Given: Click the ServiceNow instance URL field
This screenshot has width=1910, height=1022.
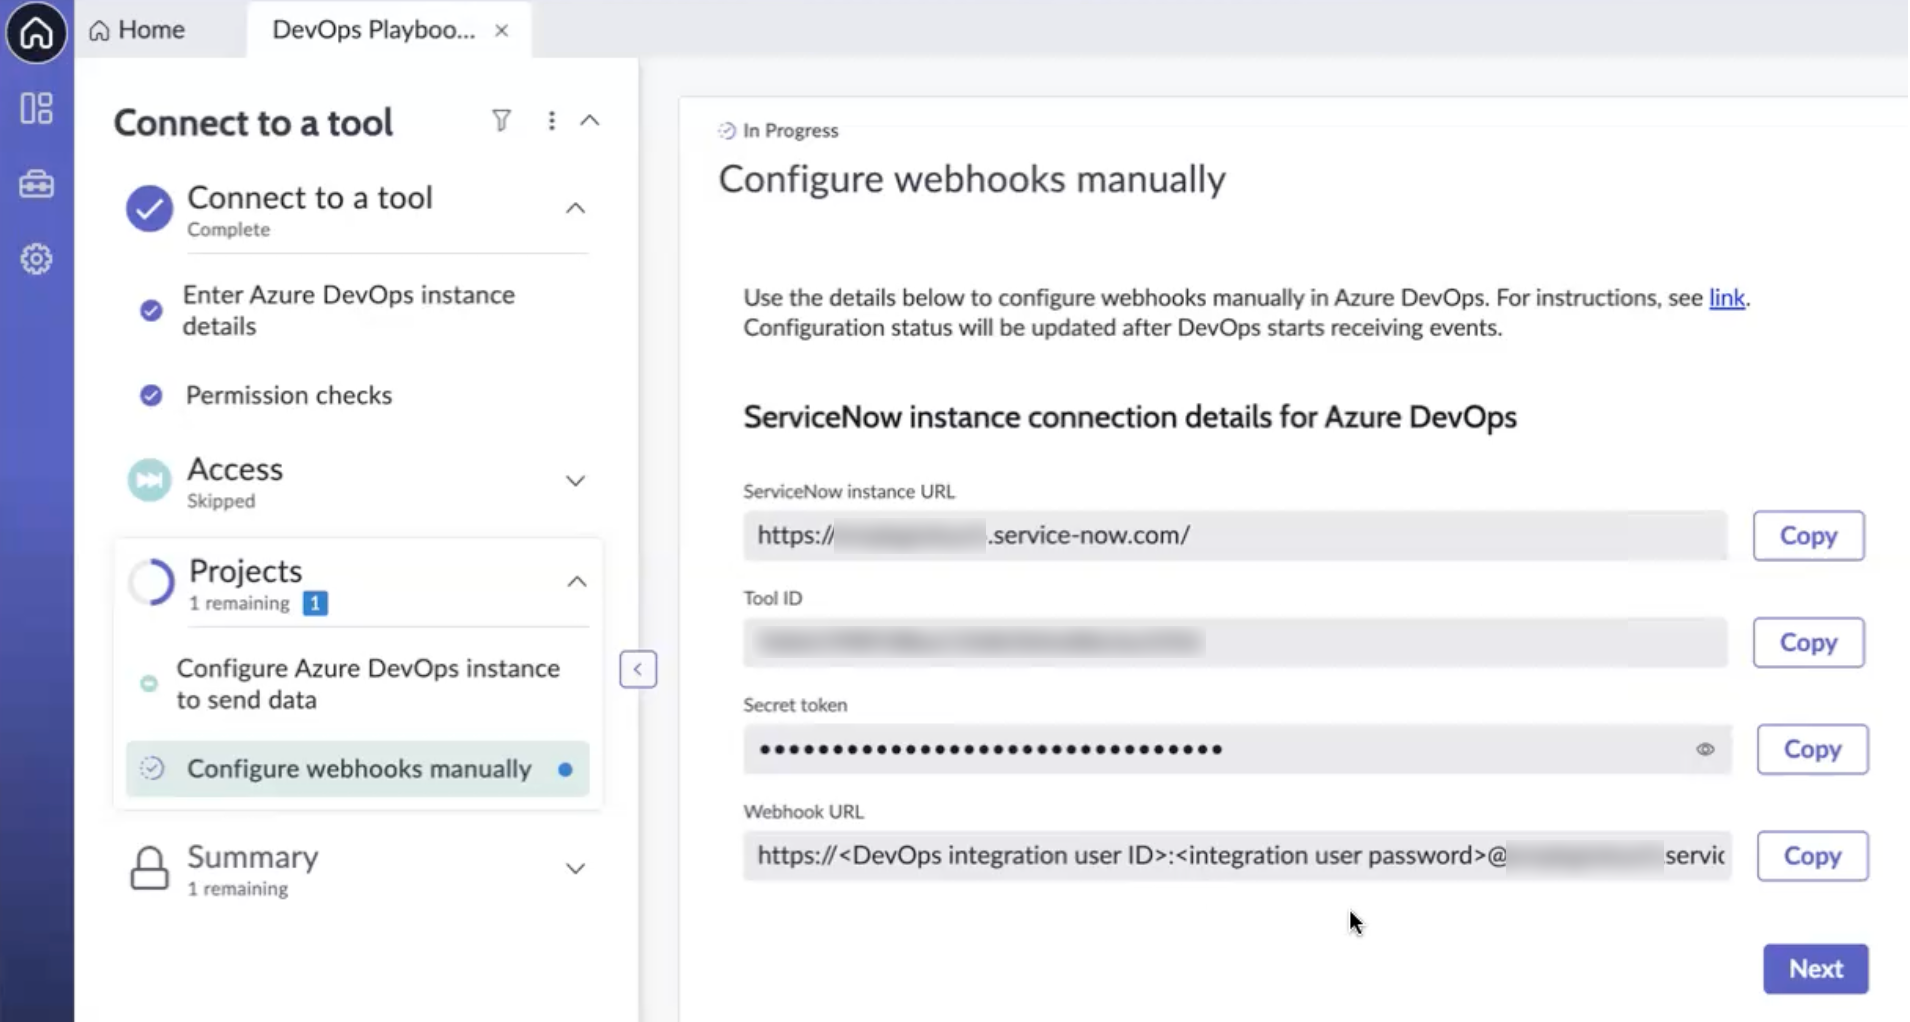Looking at the screenshot, I should click(1235, 535).
